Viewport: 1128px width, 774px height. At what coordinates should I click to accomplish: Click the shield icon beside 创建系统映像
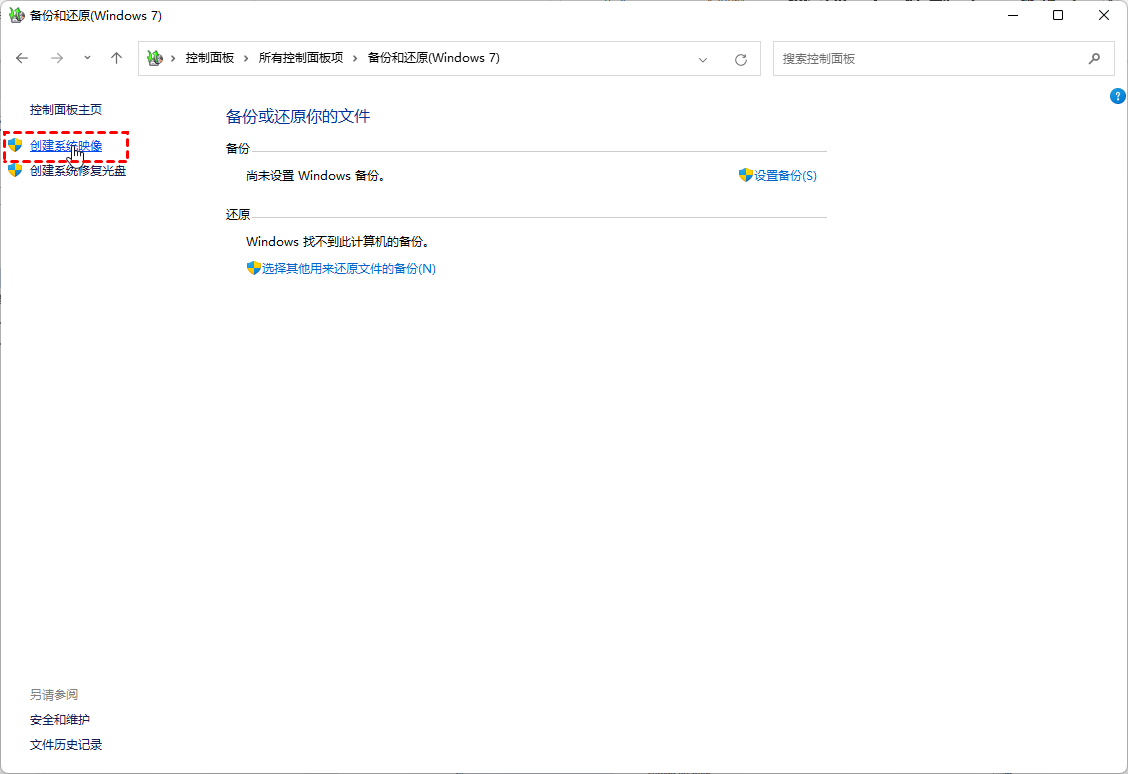coord(14,145)
